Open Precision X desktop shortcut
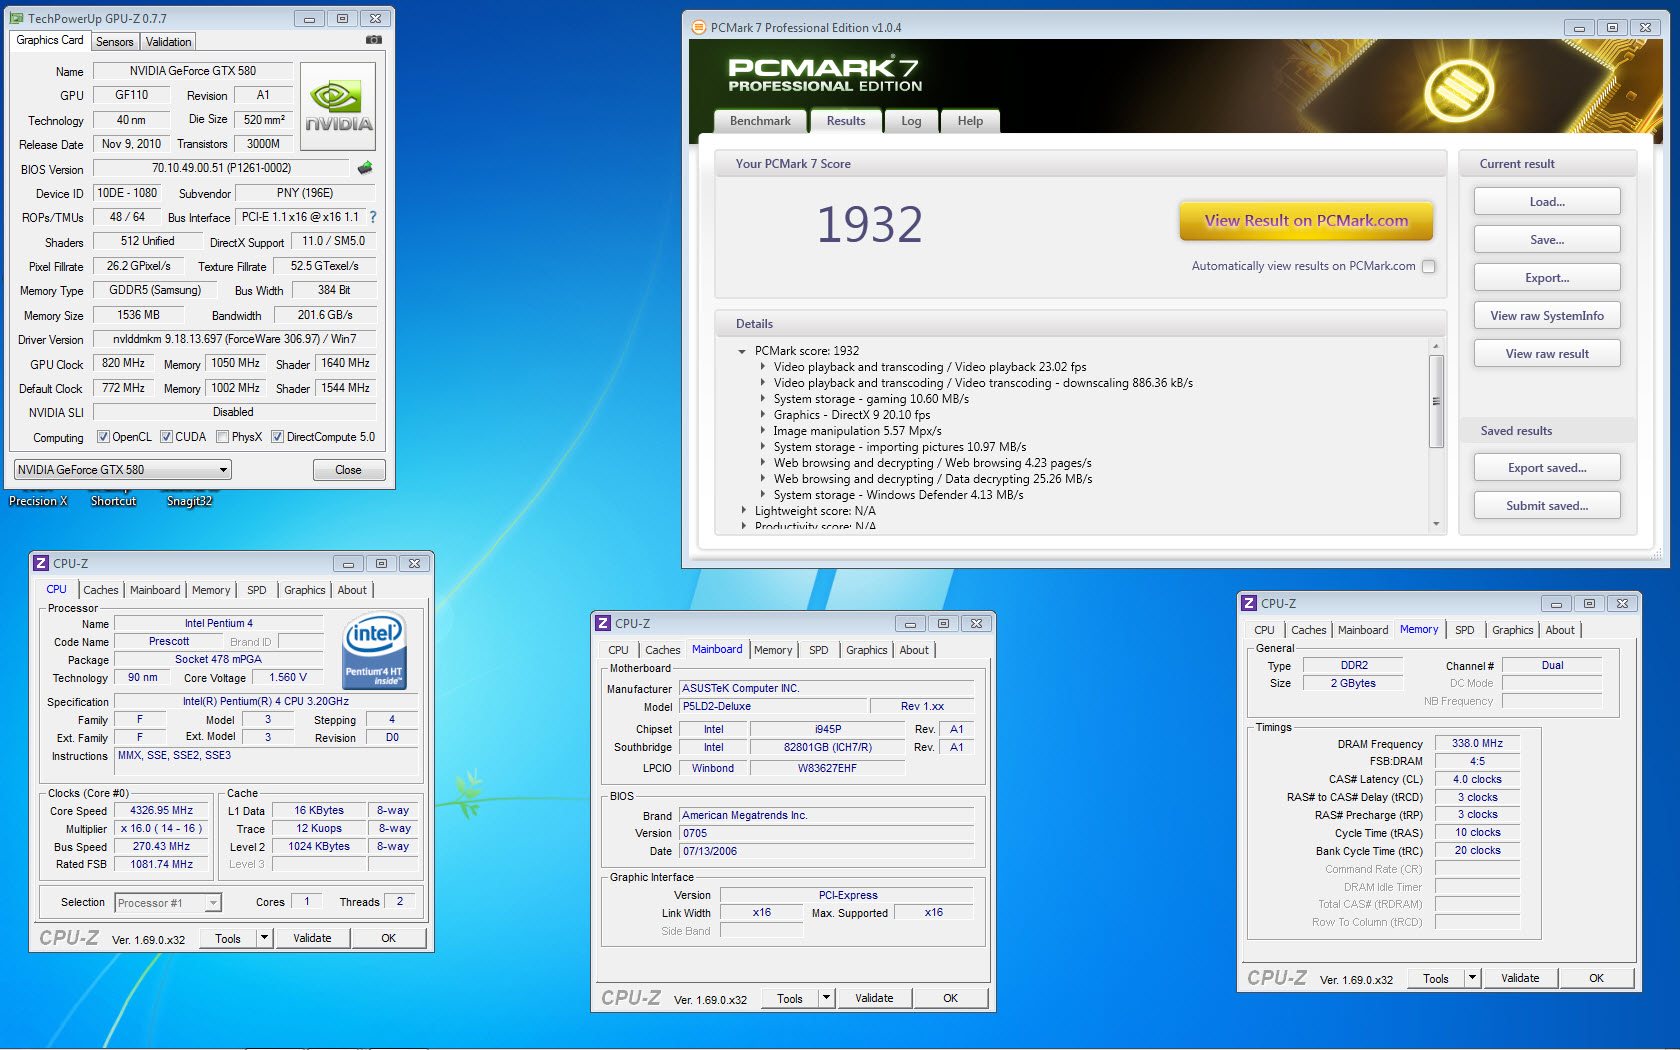Viewport: 1680px width, 1050px height. pos(38,501)
